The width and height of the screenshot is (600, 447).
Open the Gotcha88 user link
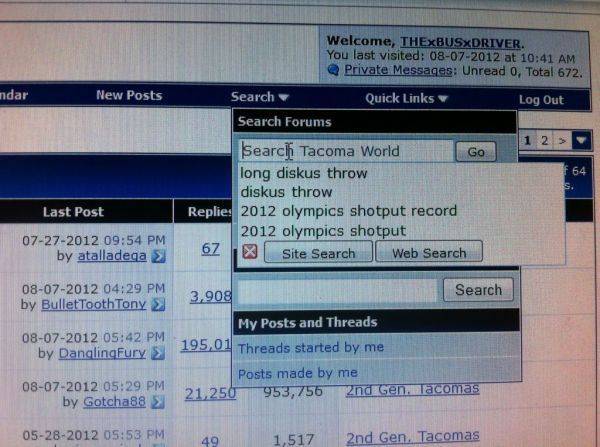(x=114, y=401)
